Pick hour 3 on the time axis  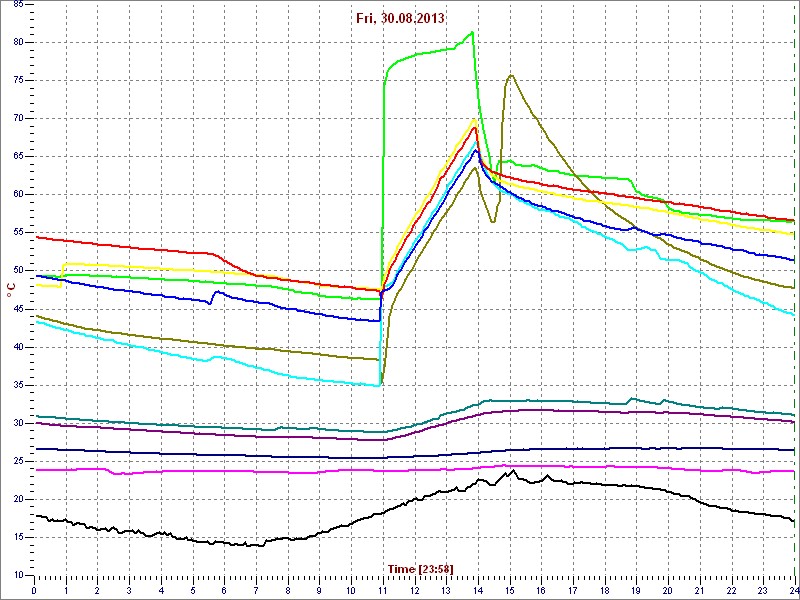[x=129, y=590]
